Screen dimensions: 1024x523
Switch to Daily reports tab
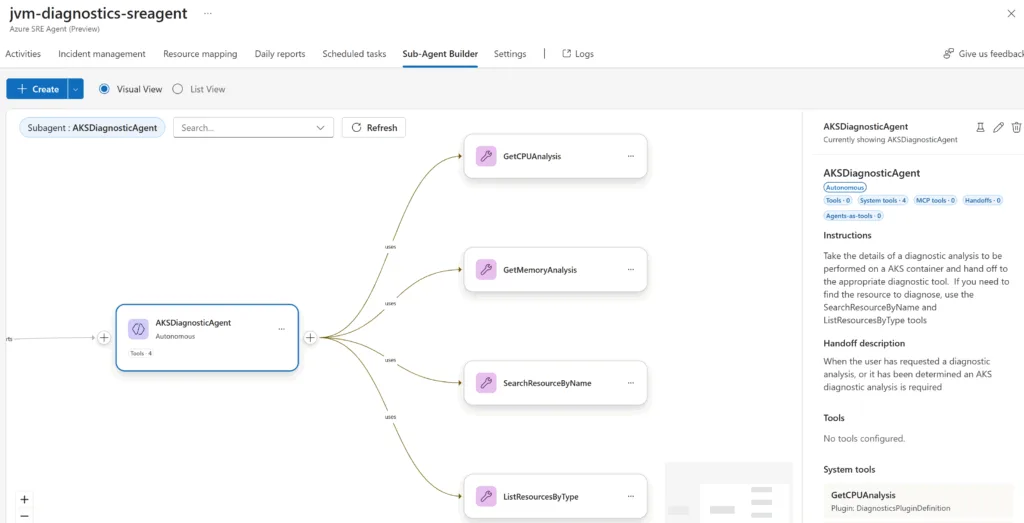click(x=280, y=54)
